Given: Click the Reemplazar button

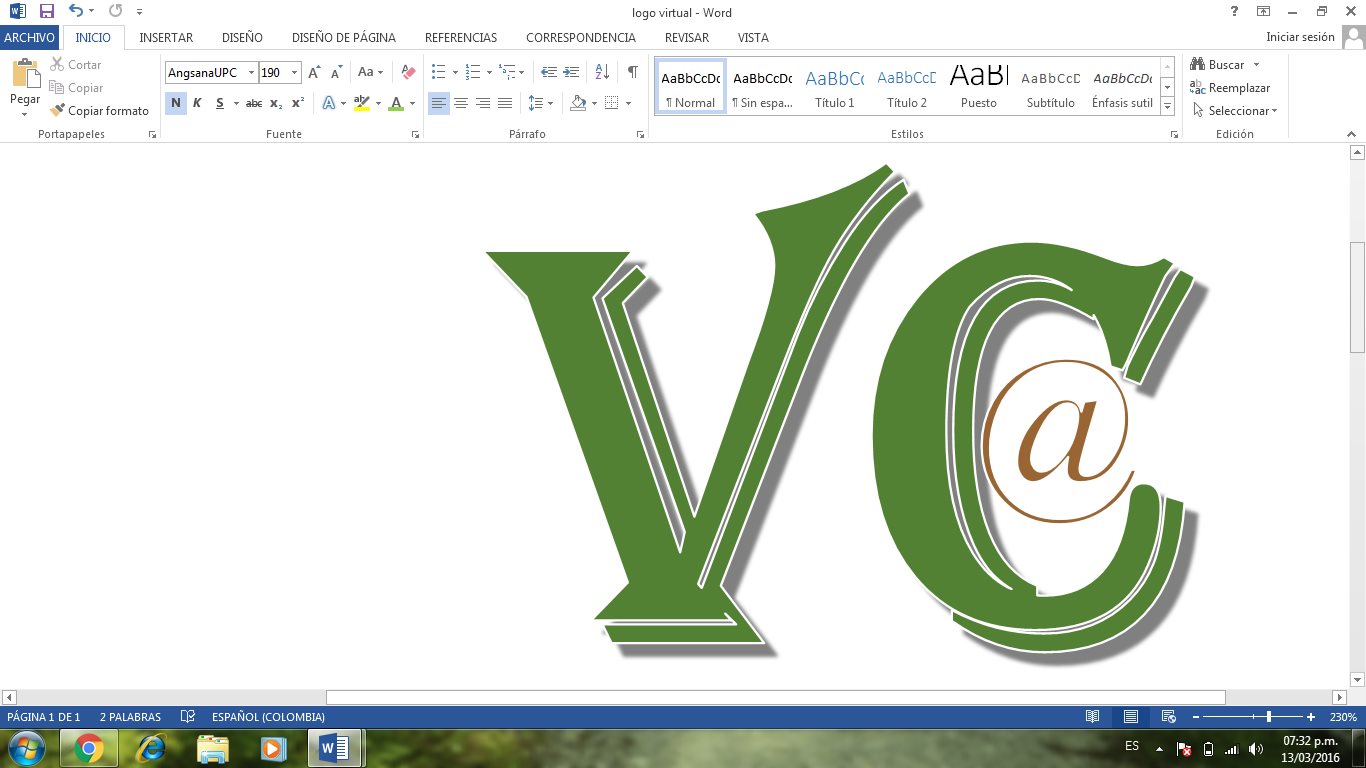Looking at the screenshot, I should pos(1230,88).
